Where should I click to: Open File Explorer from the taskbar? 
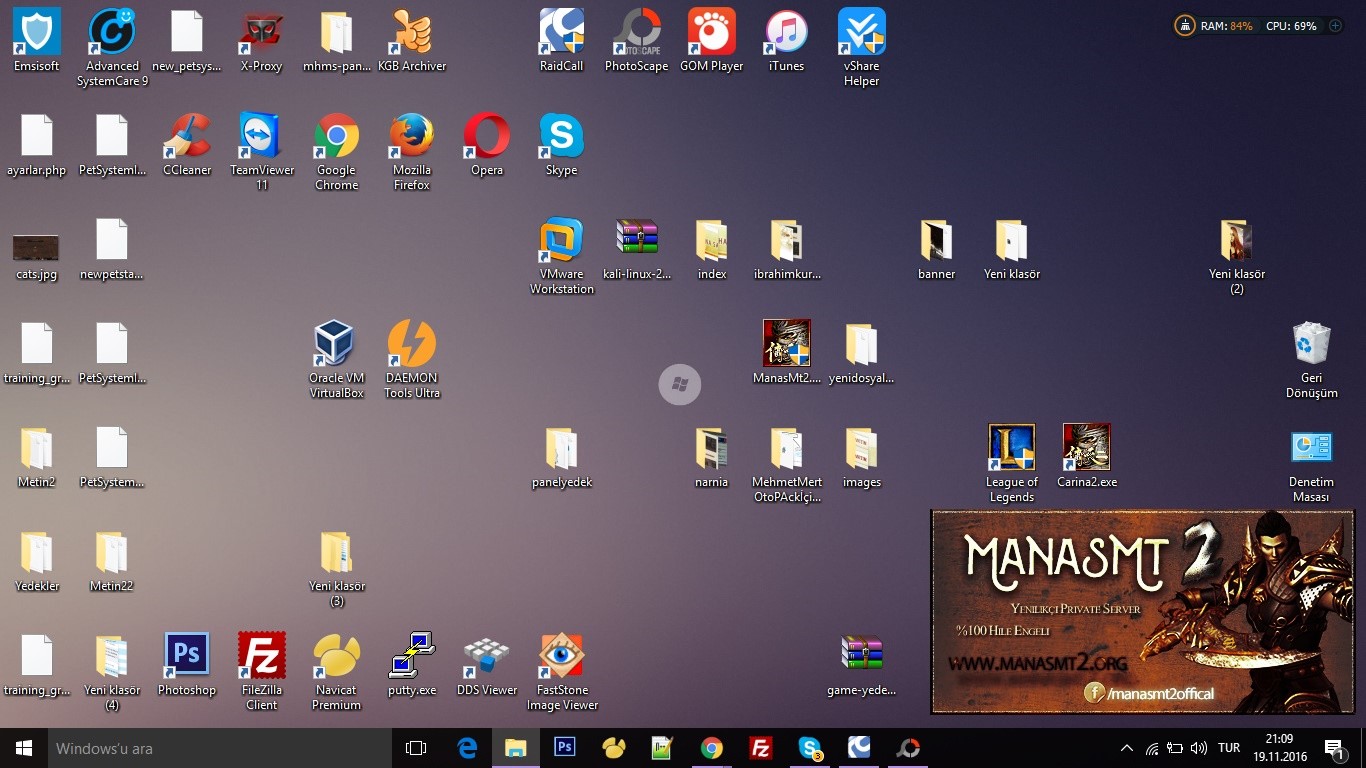coord(515,748)
